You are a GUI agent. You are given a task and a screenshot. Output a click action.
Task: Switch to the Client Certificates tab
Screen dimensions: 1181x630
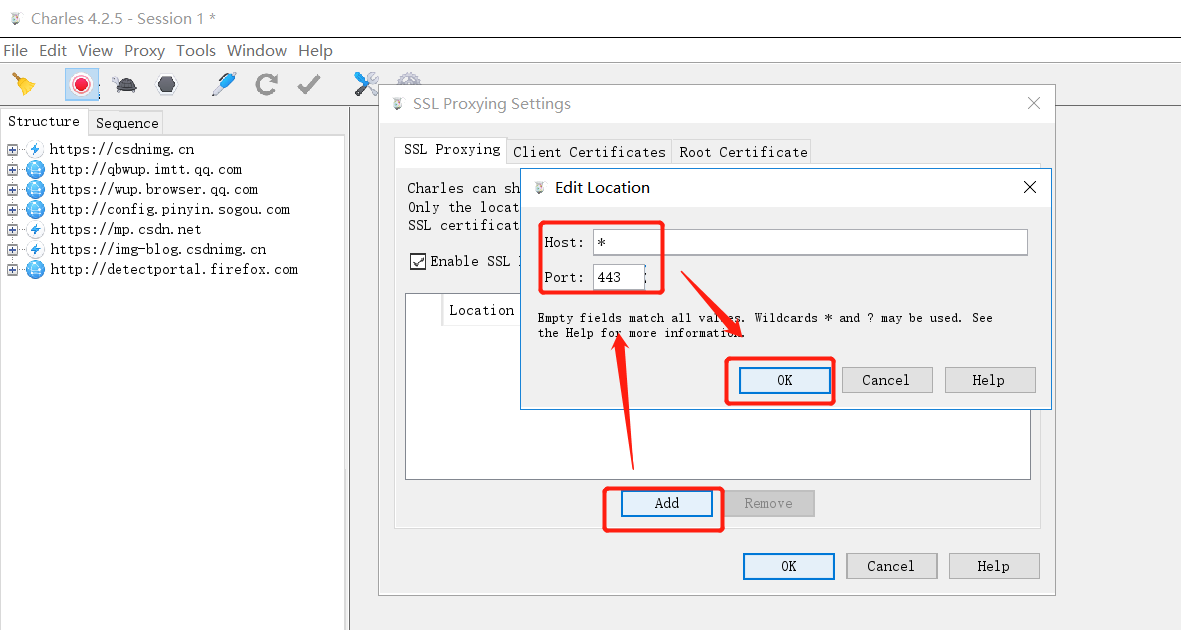[x=589, y=151]
